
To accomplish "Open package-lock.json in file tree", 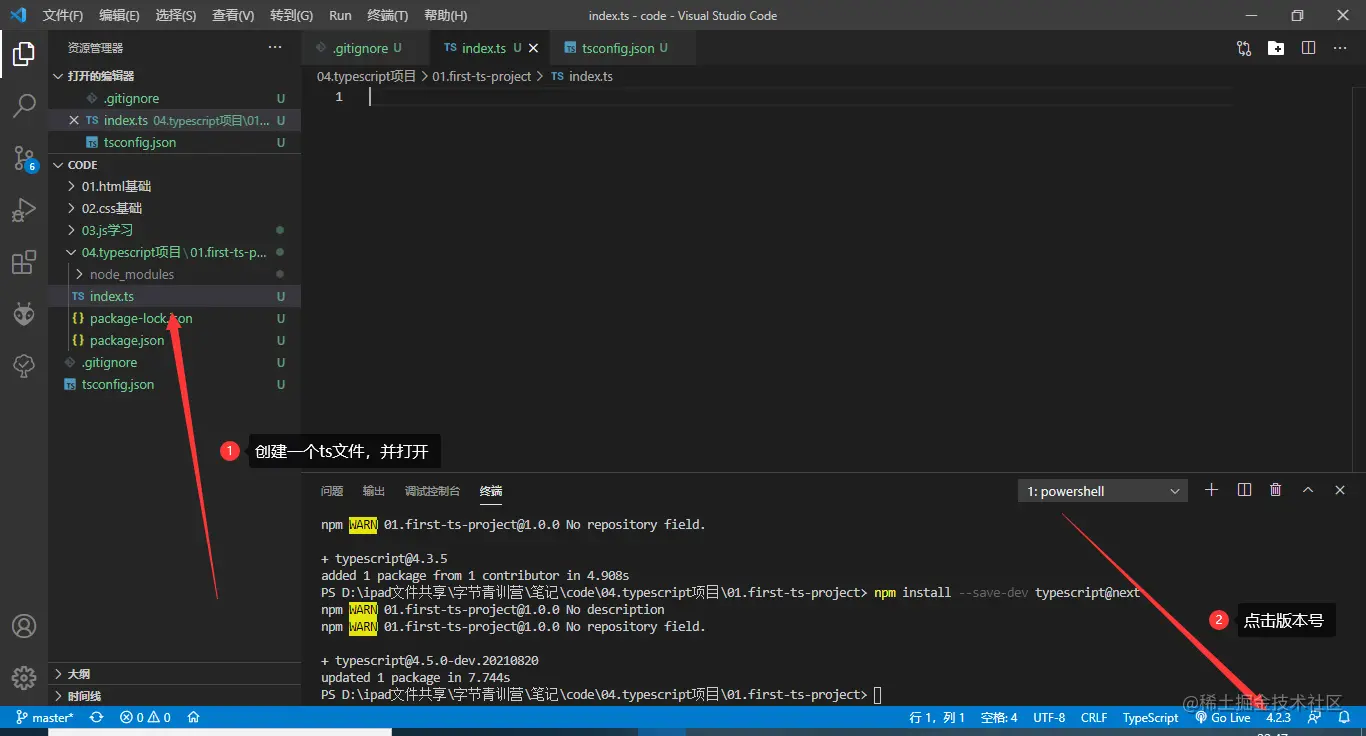I will click(175, 318).
